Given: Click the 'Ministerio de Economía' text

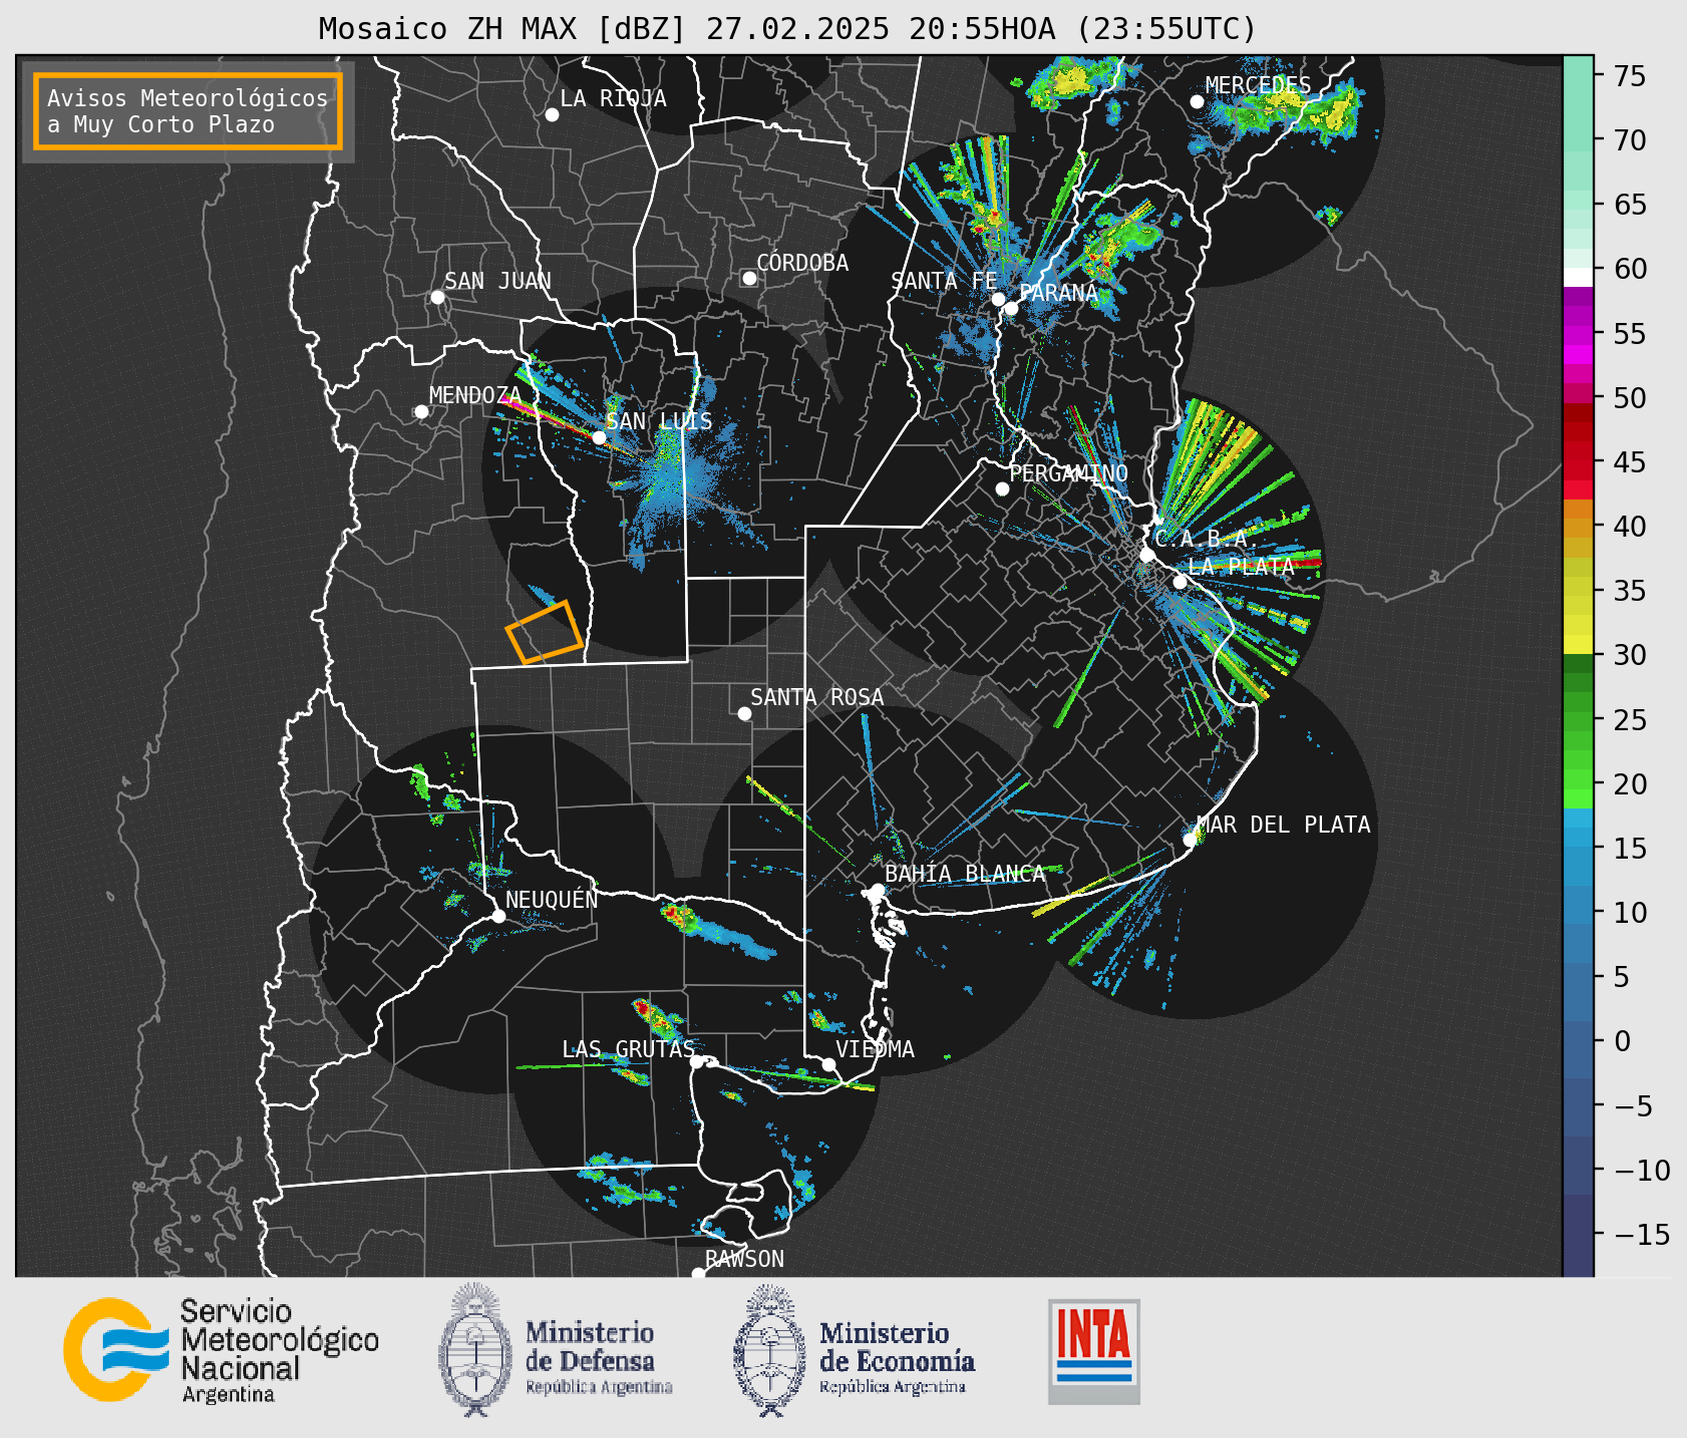Looking at the screenshot, I should 897,1346.
